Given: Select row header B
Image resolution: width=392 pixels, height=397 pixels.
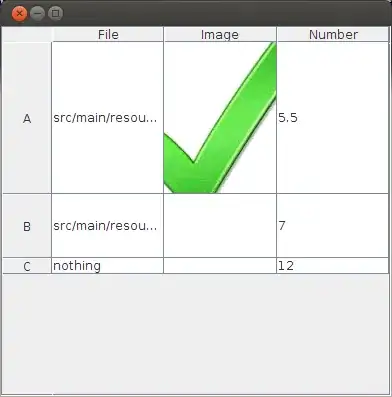Looking at the screenshot, I should click(27, 226).
